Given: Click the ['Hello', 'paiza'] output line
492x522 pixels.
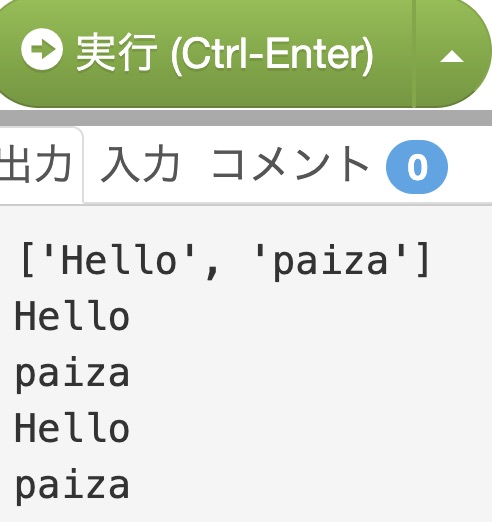Looking at the screenshot, I should (225, 261).
